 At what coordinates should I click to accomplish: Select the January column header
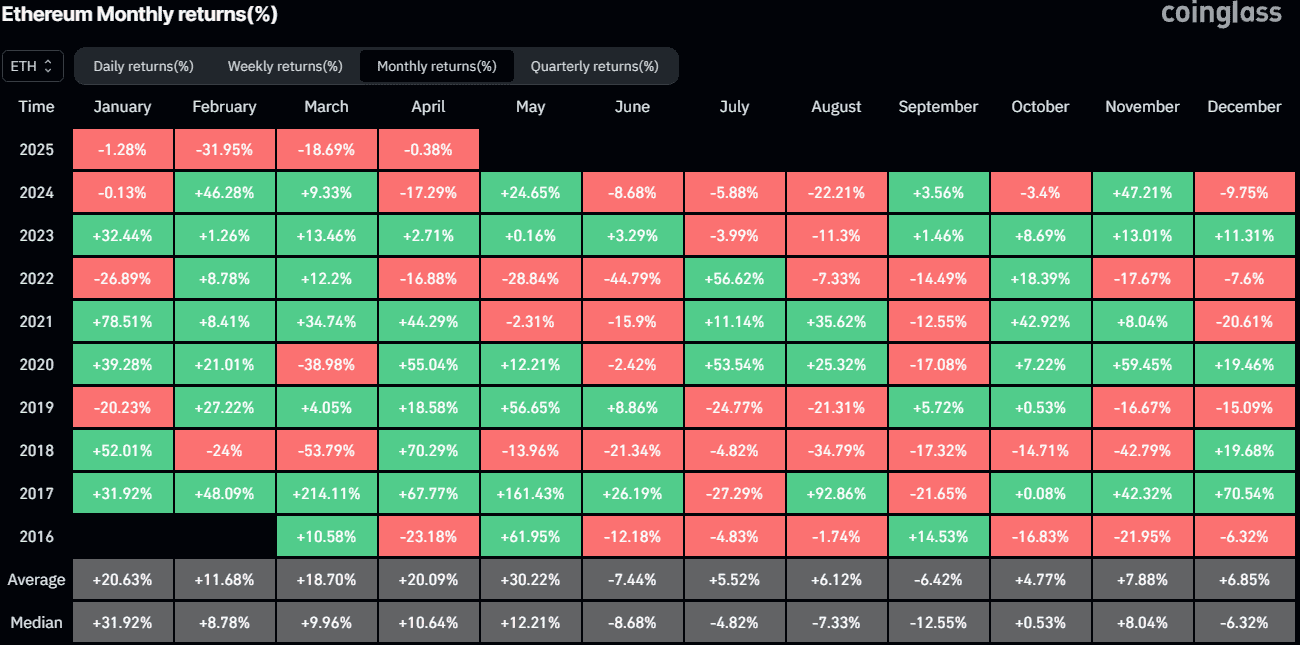pyautogui.click(x=122, y=106)
